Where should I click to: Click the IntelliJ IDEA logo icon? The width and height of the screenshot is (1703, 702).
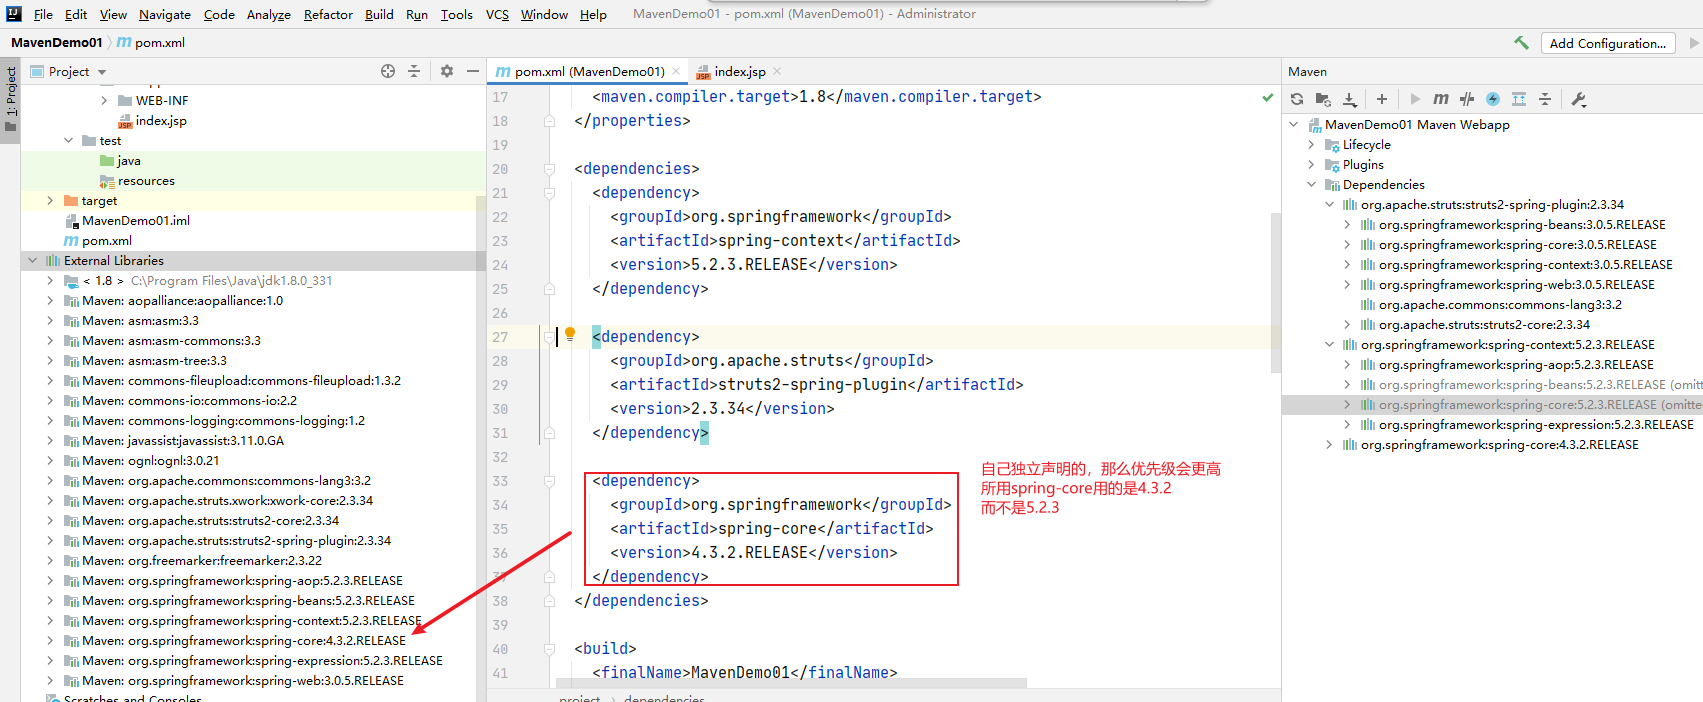click(14, 14)
